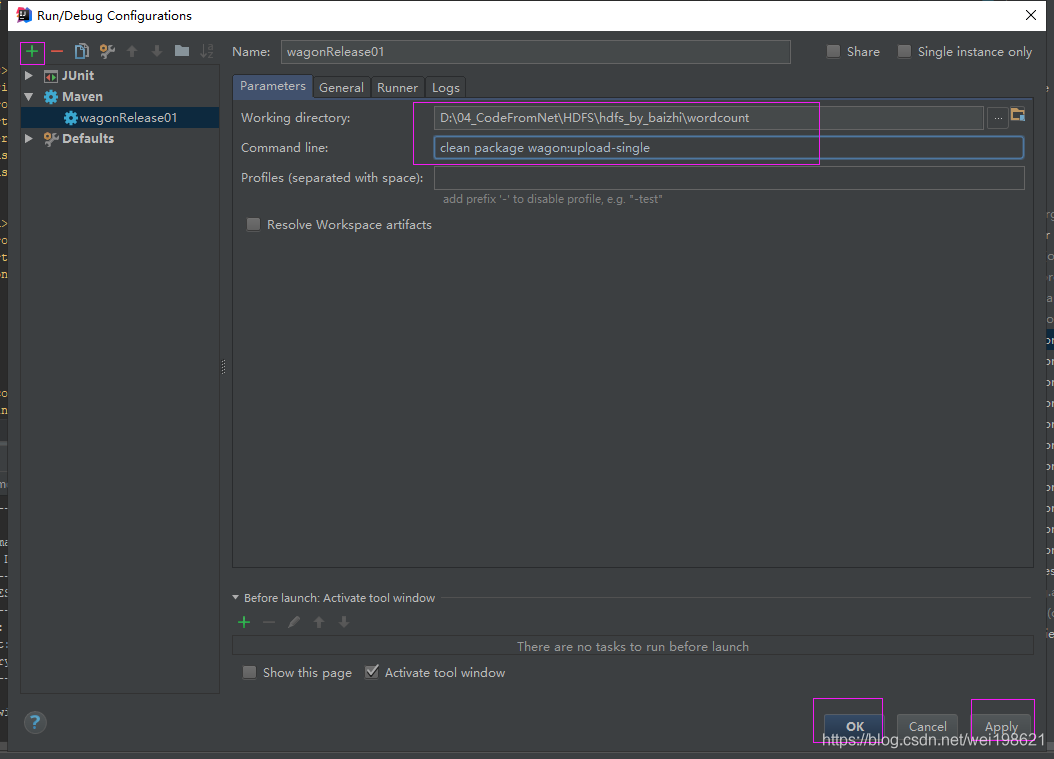Move the before launch task down
This screenshot has width=1054, height=759.
pos(343,623)
